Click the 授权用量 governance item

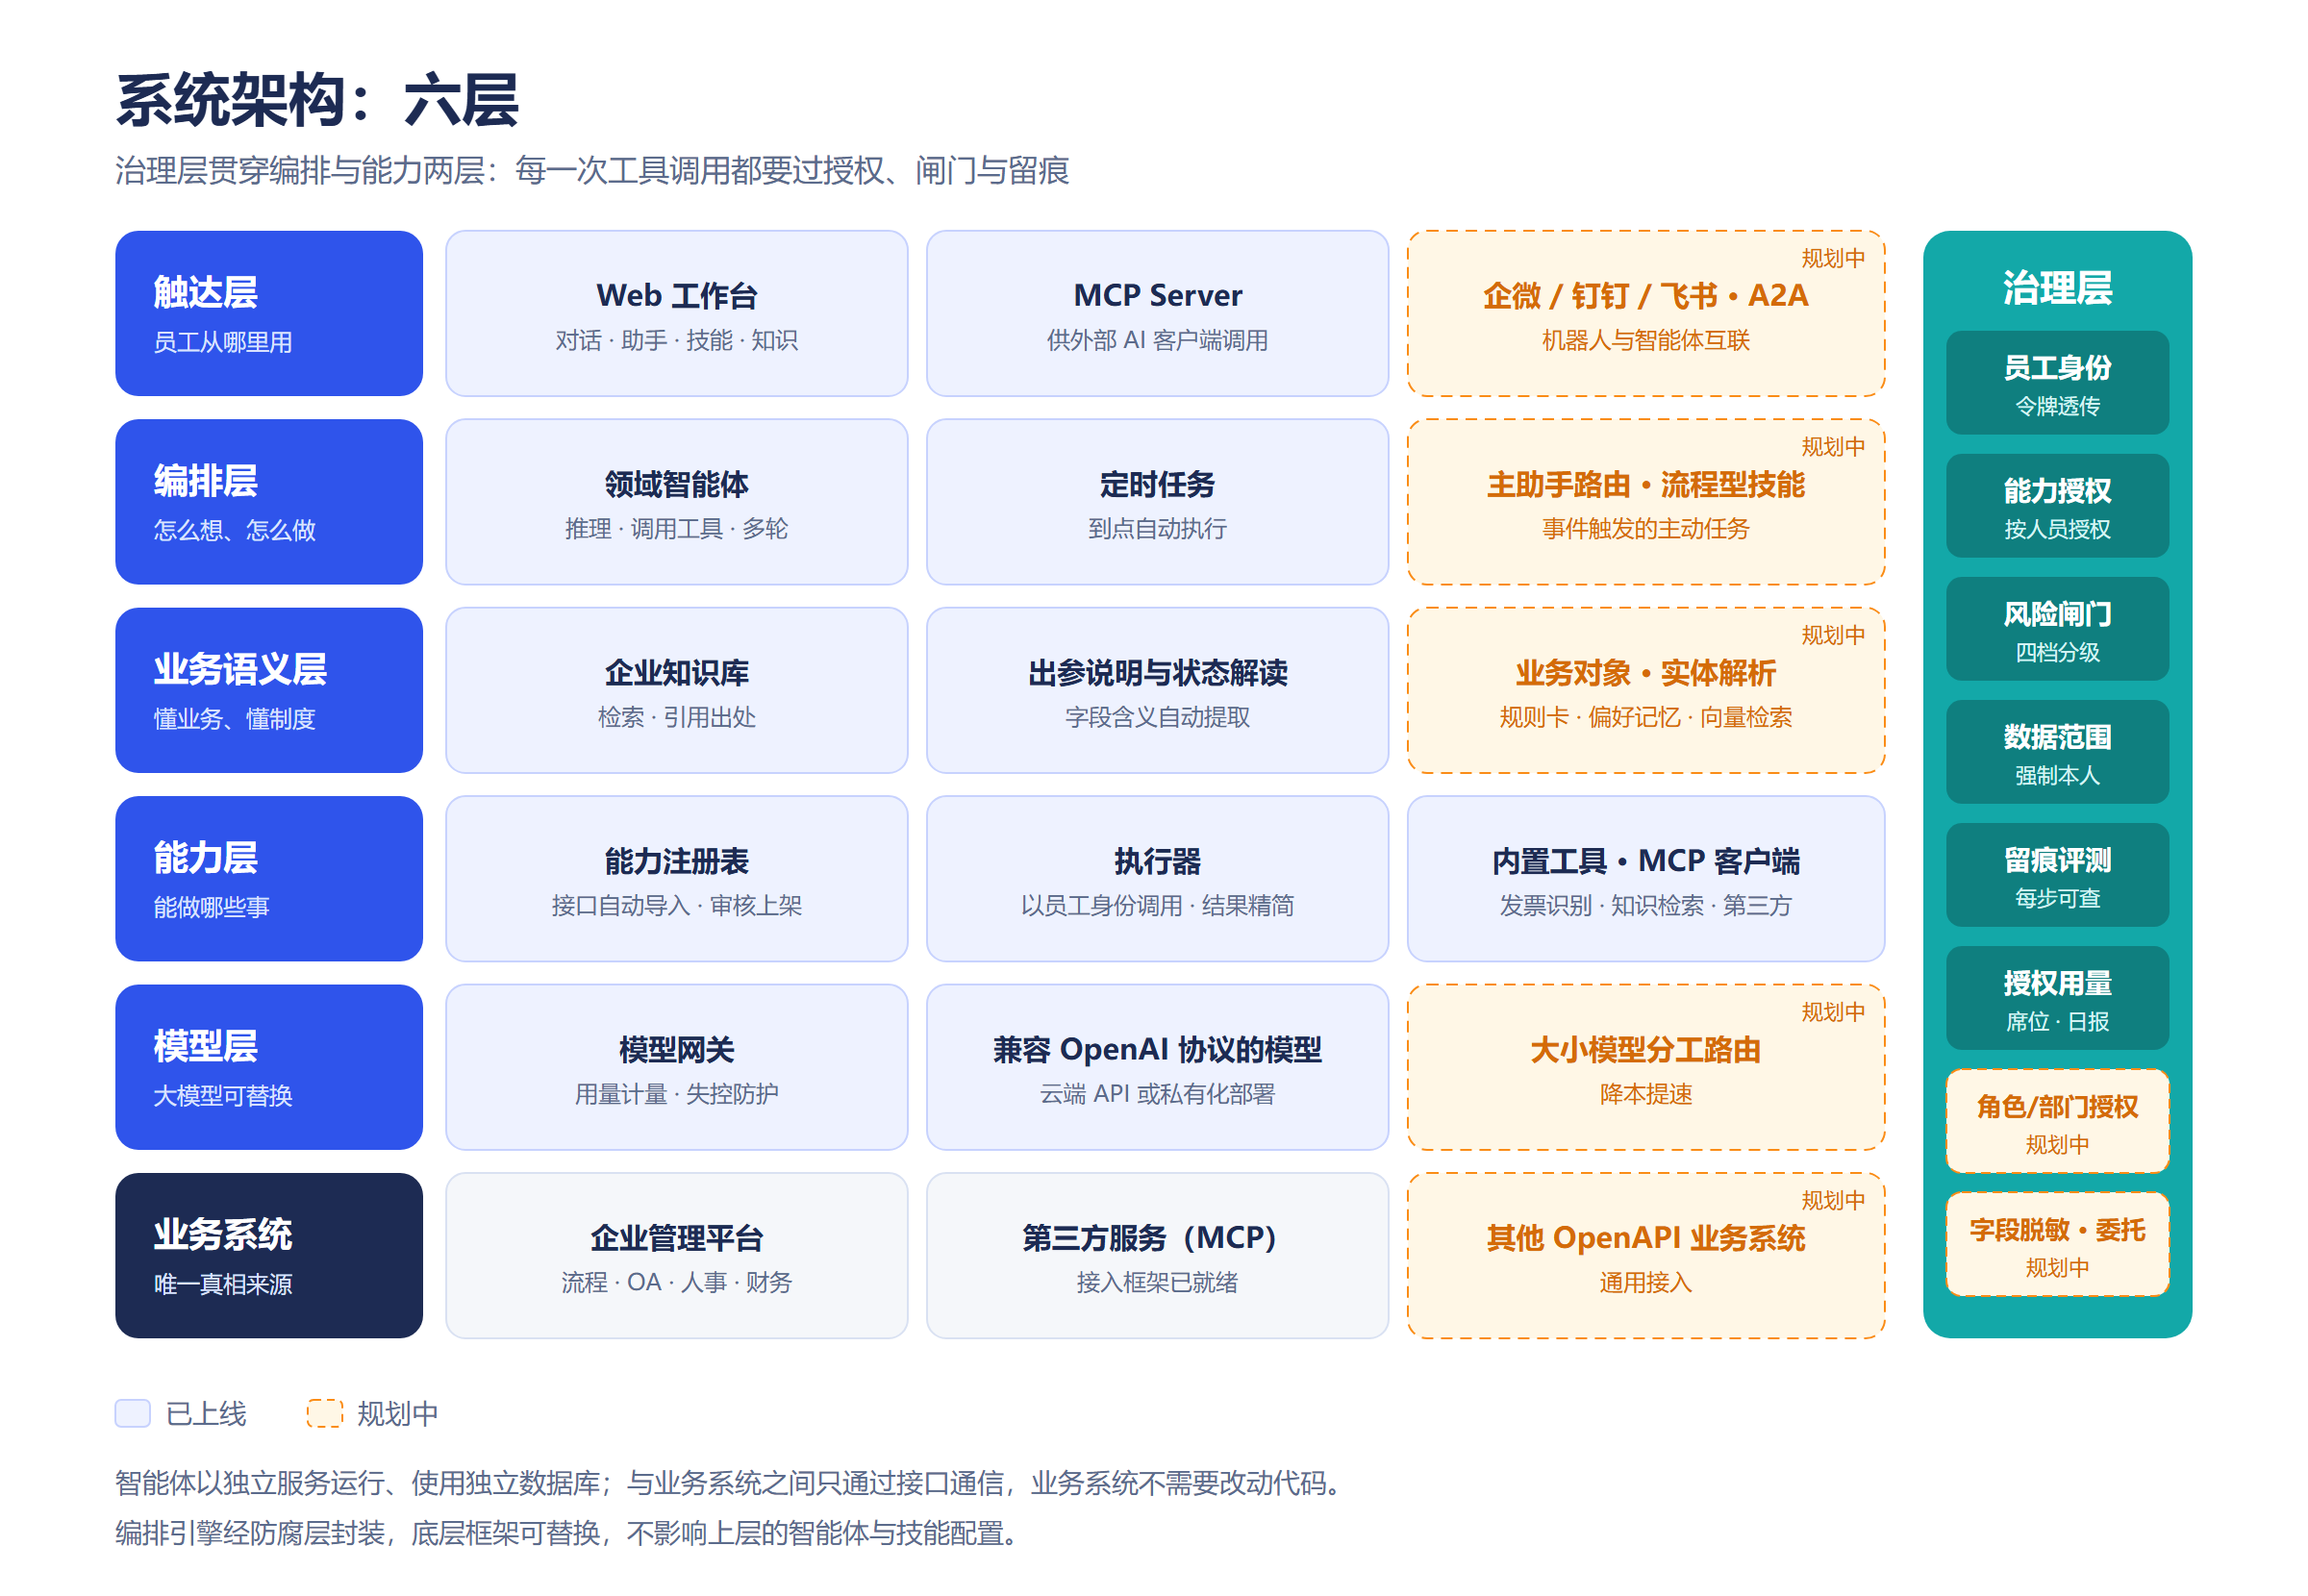pyautogui.click(x=2056, y=998)
